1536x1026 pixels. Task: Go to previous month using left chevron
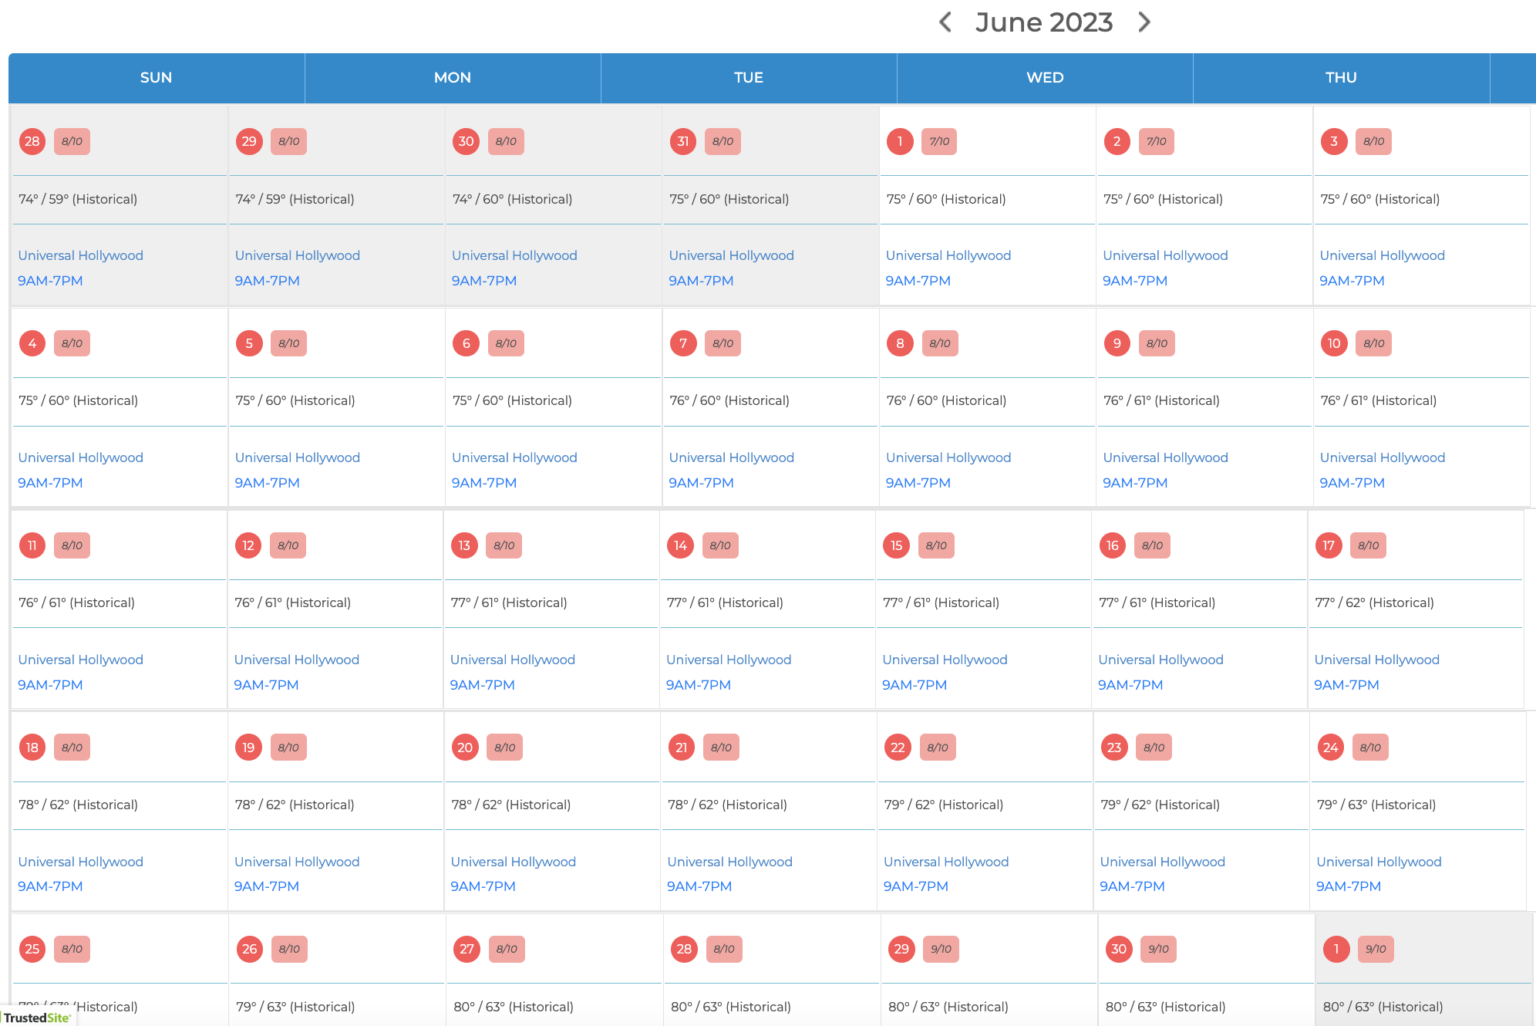[945, 22]
